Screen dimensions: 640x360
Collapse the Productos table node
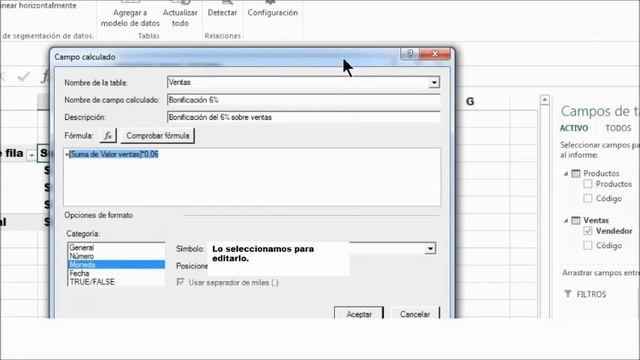(566, 174)
